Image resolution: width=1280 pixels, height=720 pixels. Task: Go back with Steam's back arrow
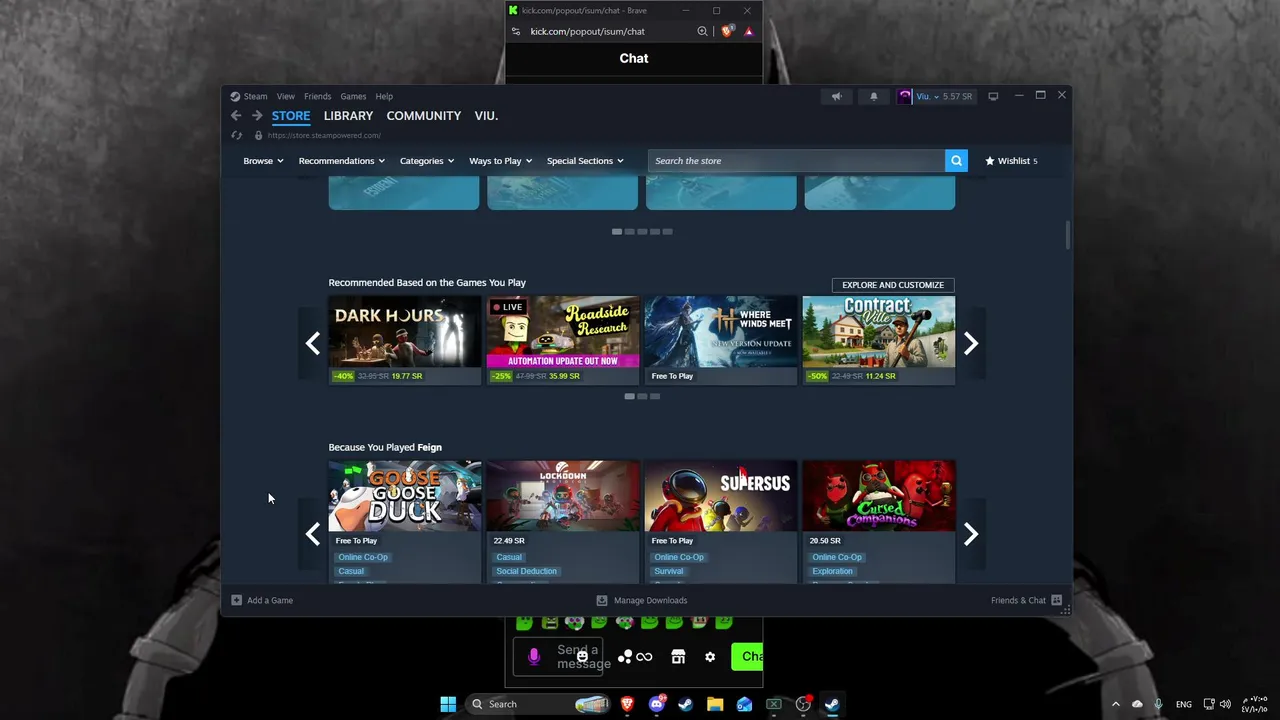coord(236,116)
